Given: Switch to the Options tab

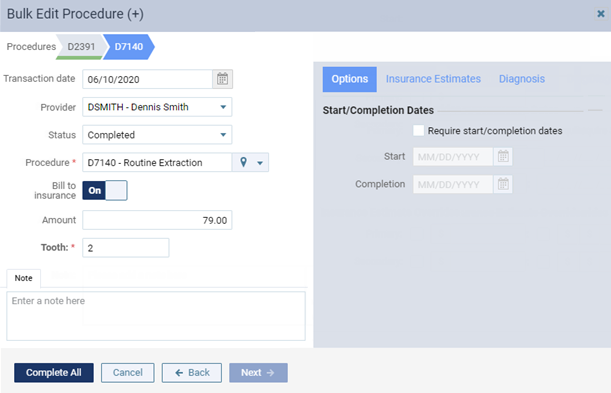Looking at the screenshot, I should point(350,79).
